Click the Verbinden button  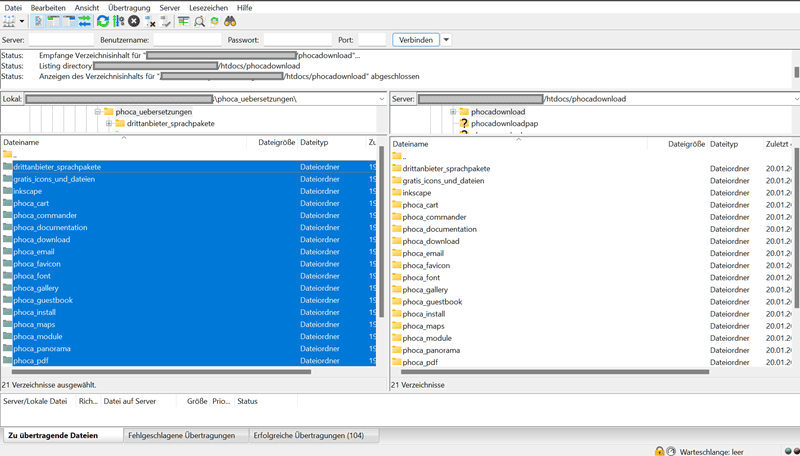tap(415, 39)
